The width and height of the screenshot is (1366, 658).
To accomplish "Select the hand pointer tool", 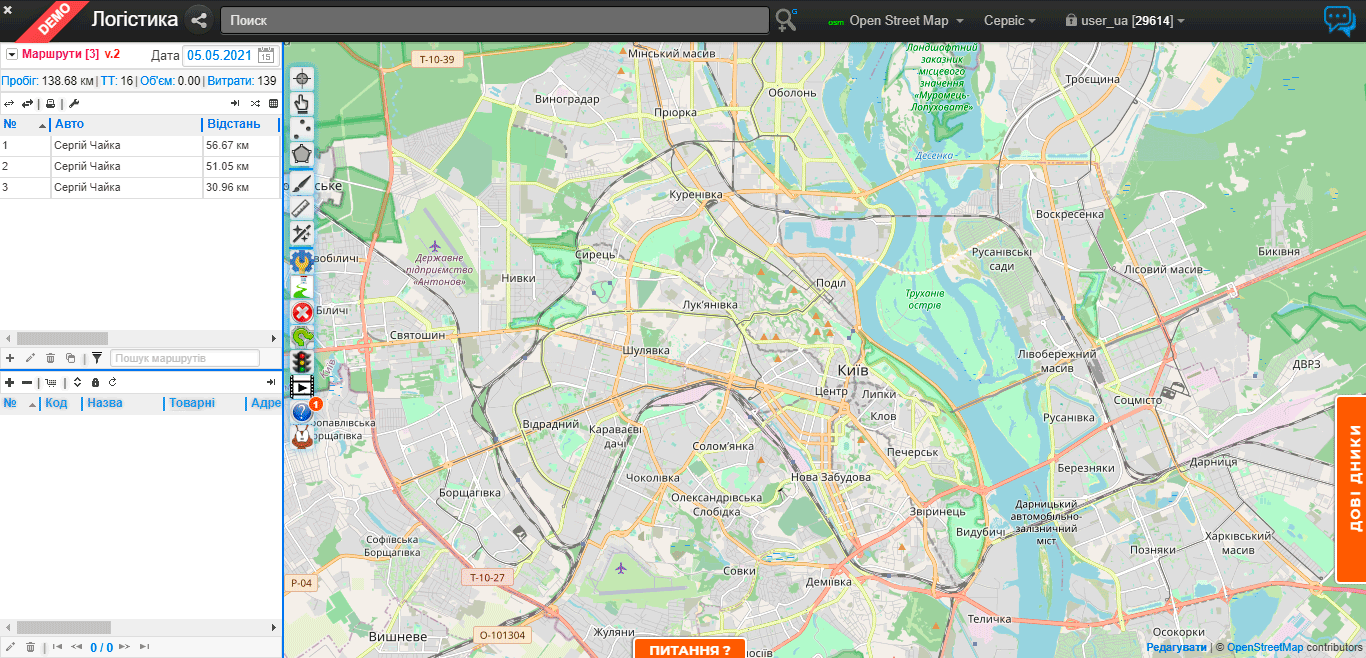I will tap(302, 103).
